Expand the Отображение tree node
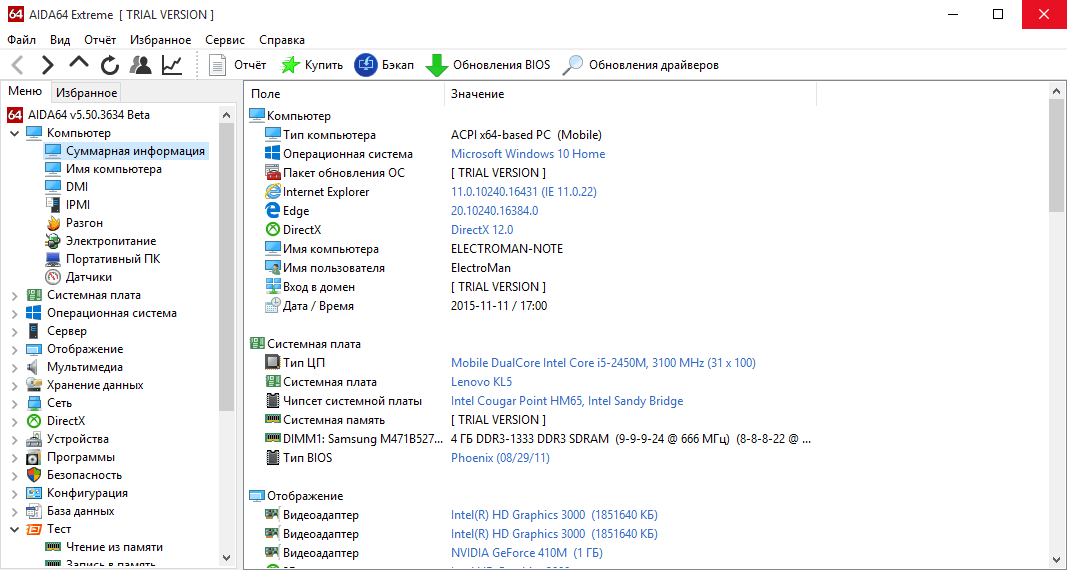The image size is (1067, 570). pyautogui.click(x=14, y=350)
